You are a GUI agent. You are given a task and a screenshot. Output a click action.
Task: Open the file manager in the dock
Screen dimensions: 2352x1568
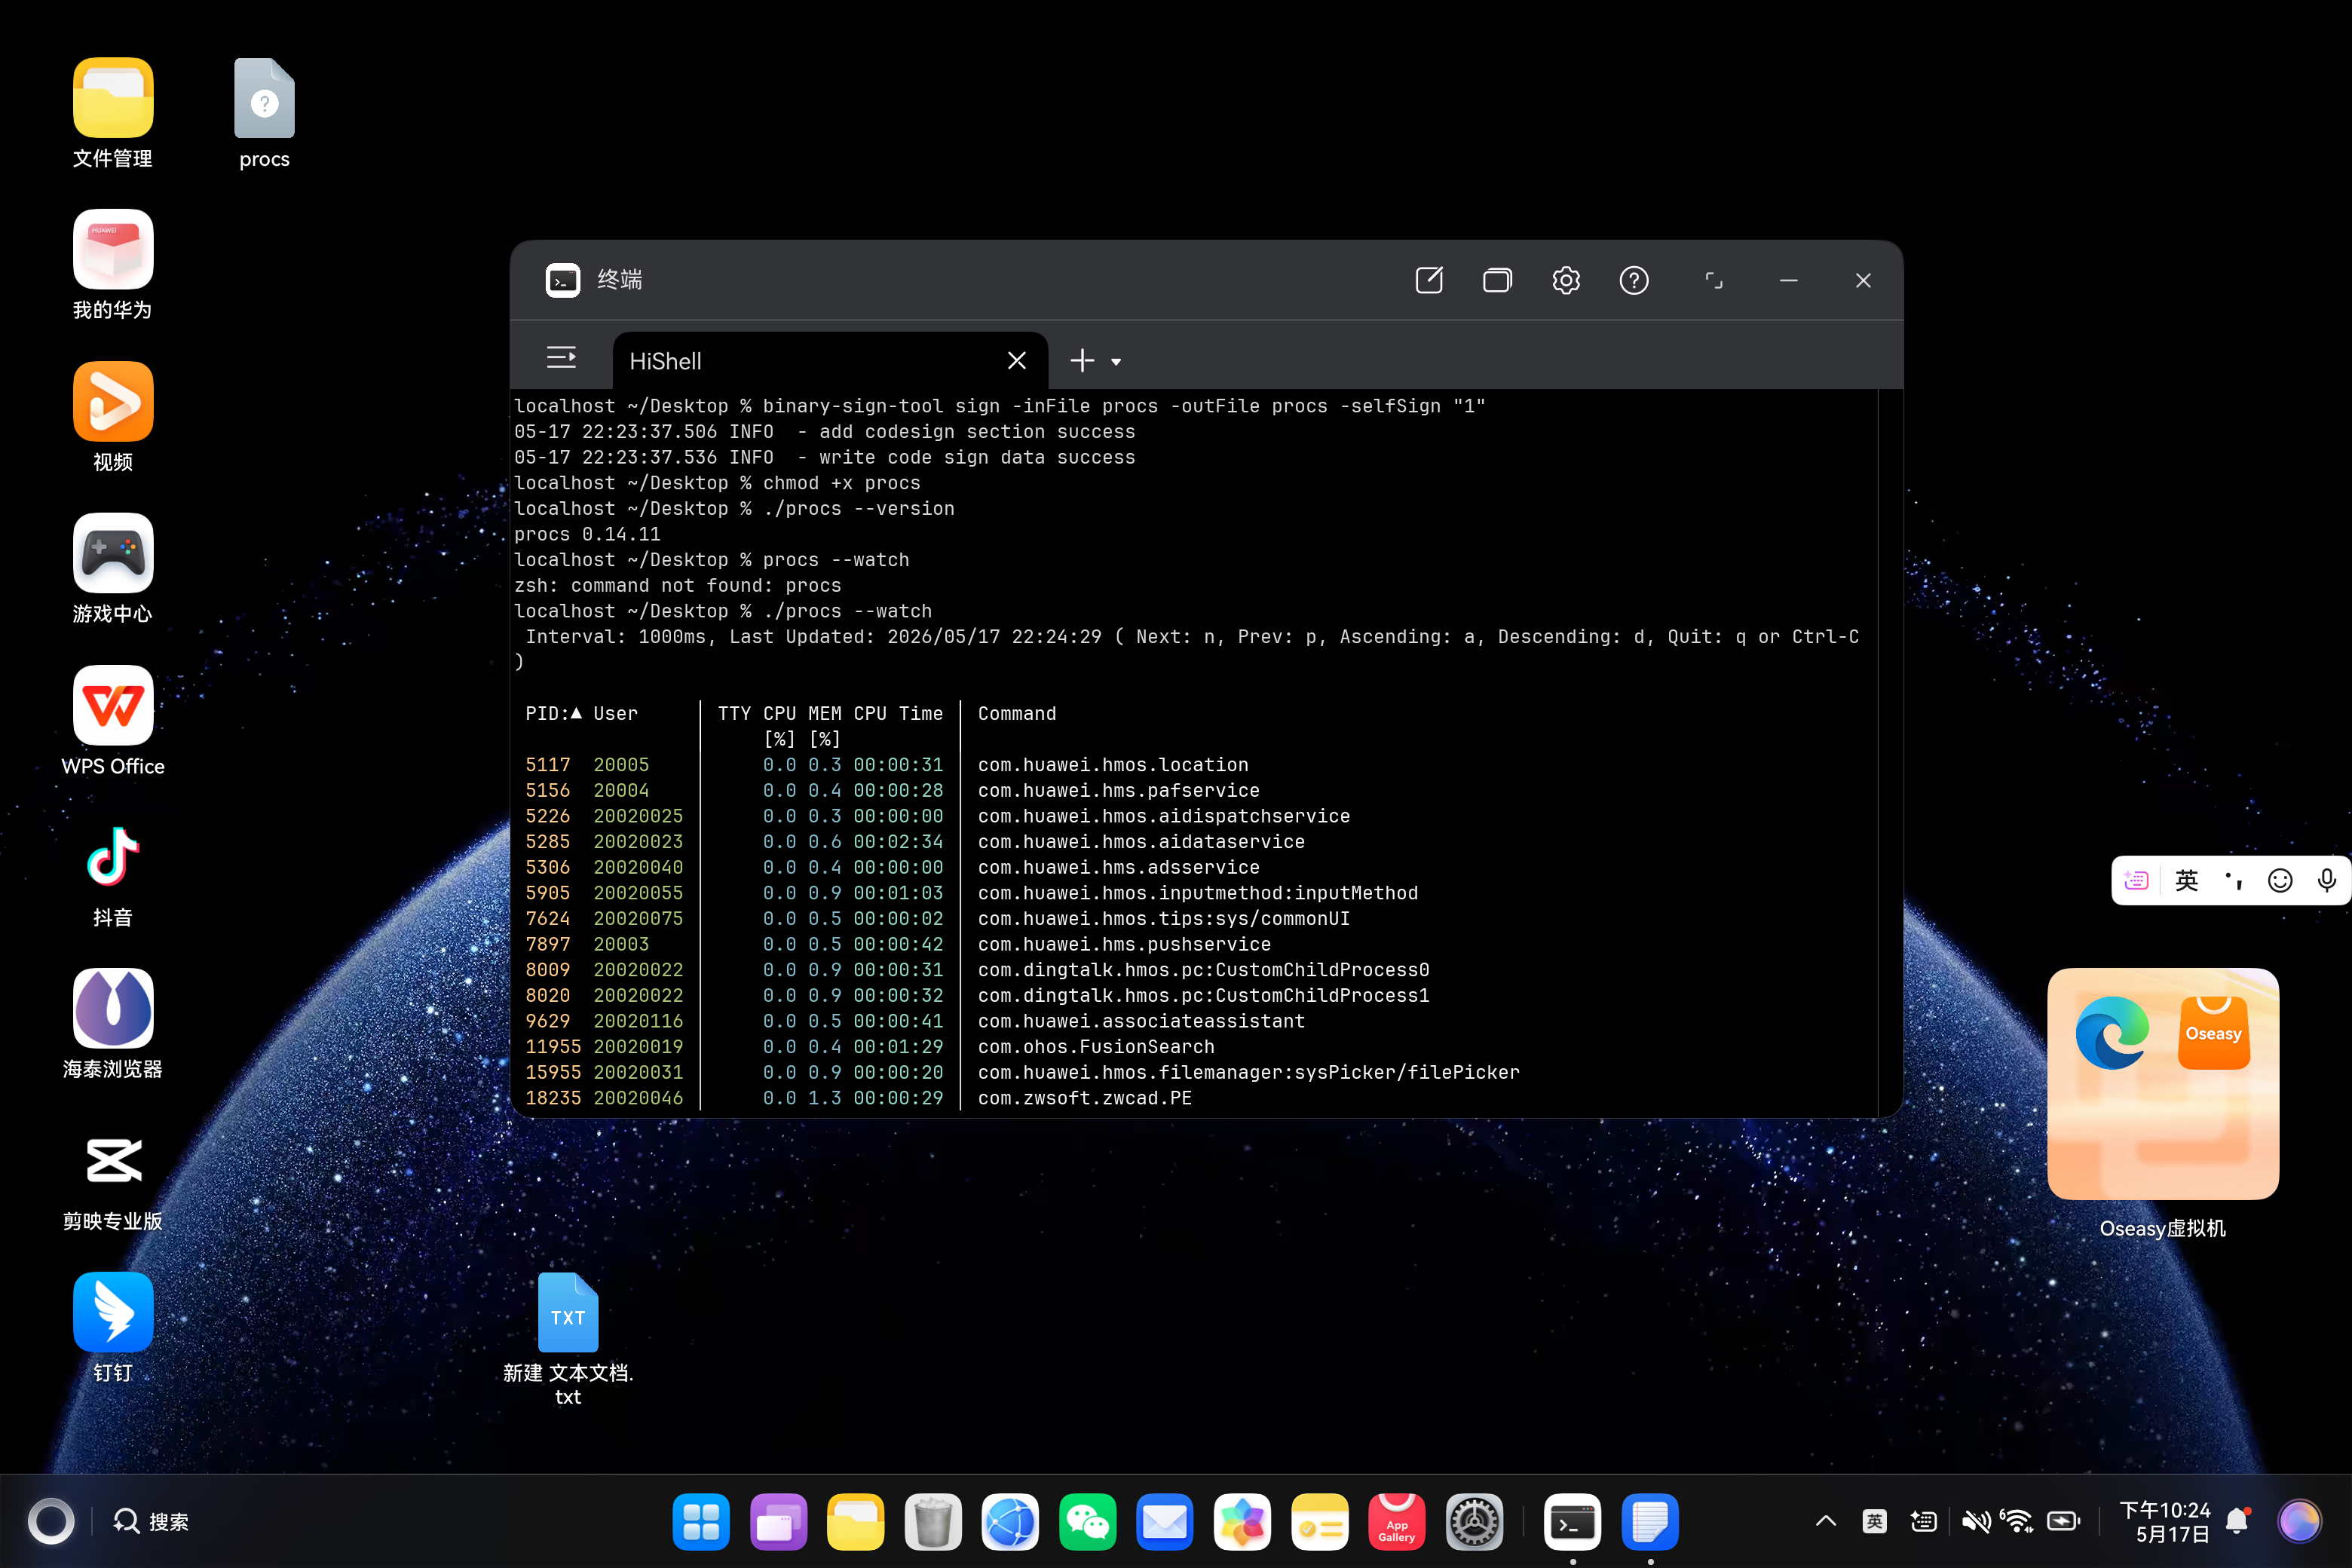pyautogui.click(x=855, y=1522)
